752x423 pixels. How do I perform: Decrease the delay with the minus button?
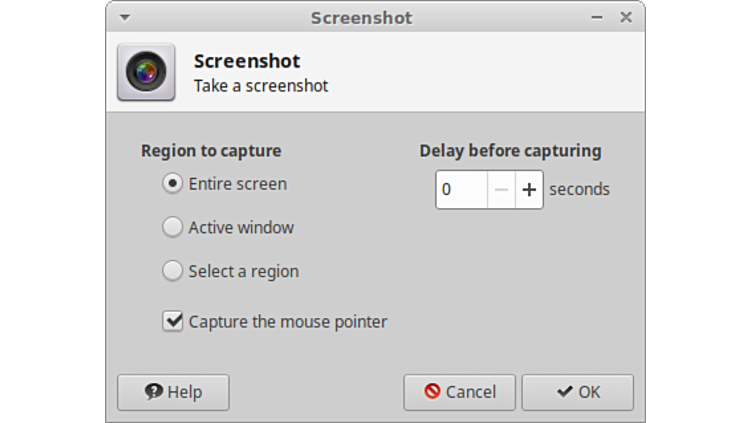(x=502, y=189)
